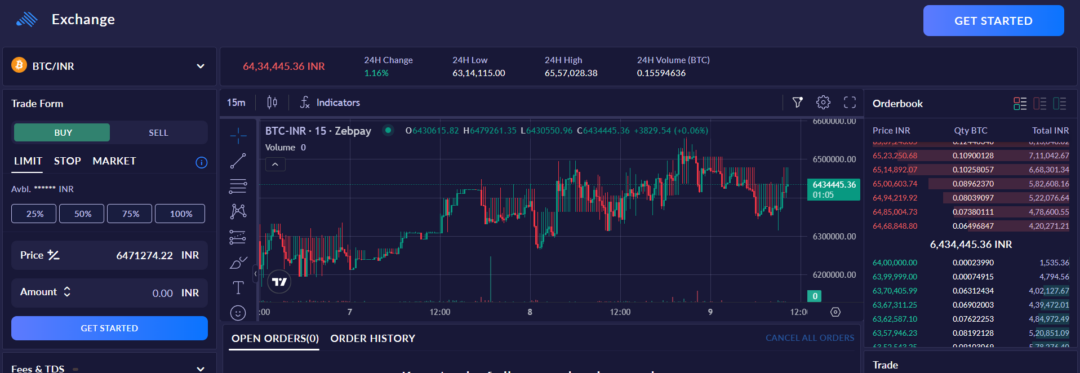
Task: Click the price plus-minus icon
Action: click(53, 255)
